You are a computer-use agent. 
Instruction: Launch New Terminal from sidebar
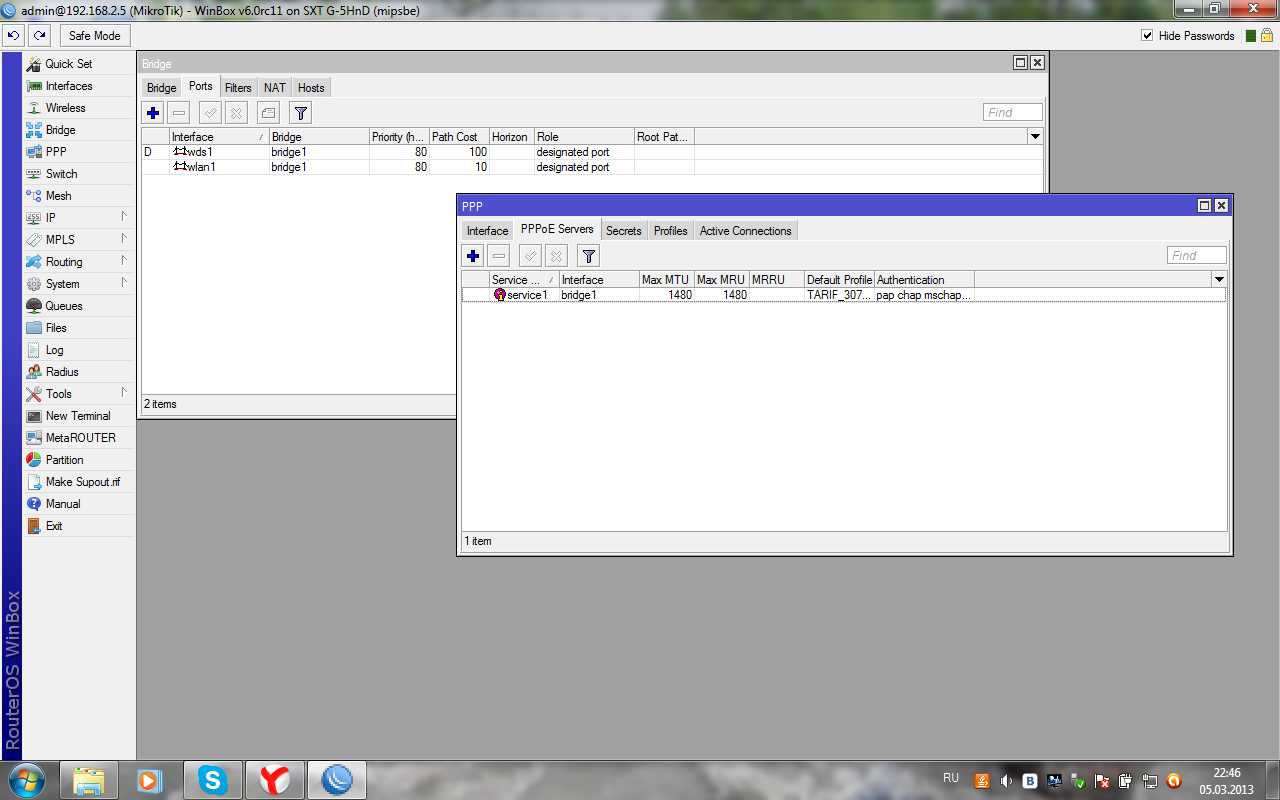(x=78, y=416)
